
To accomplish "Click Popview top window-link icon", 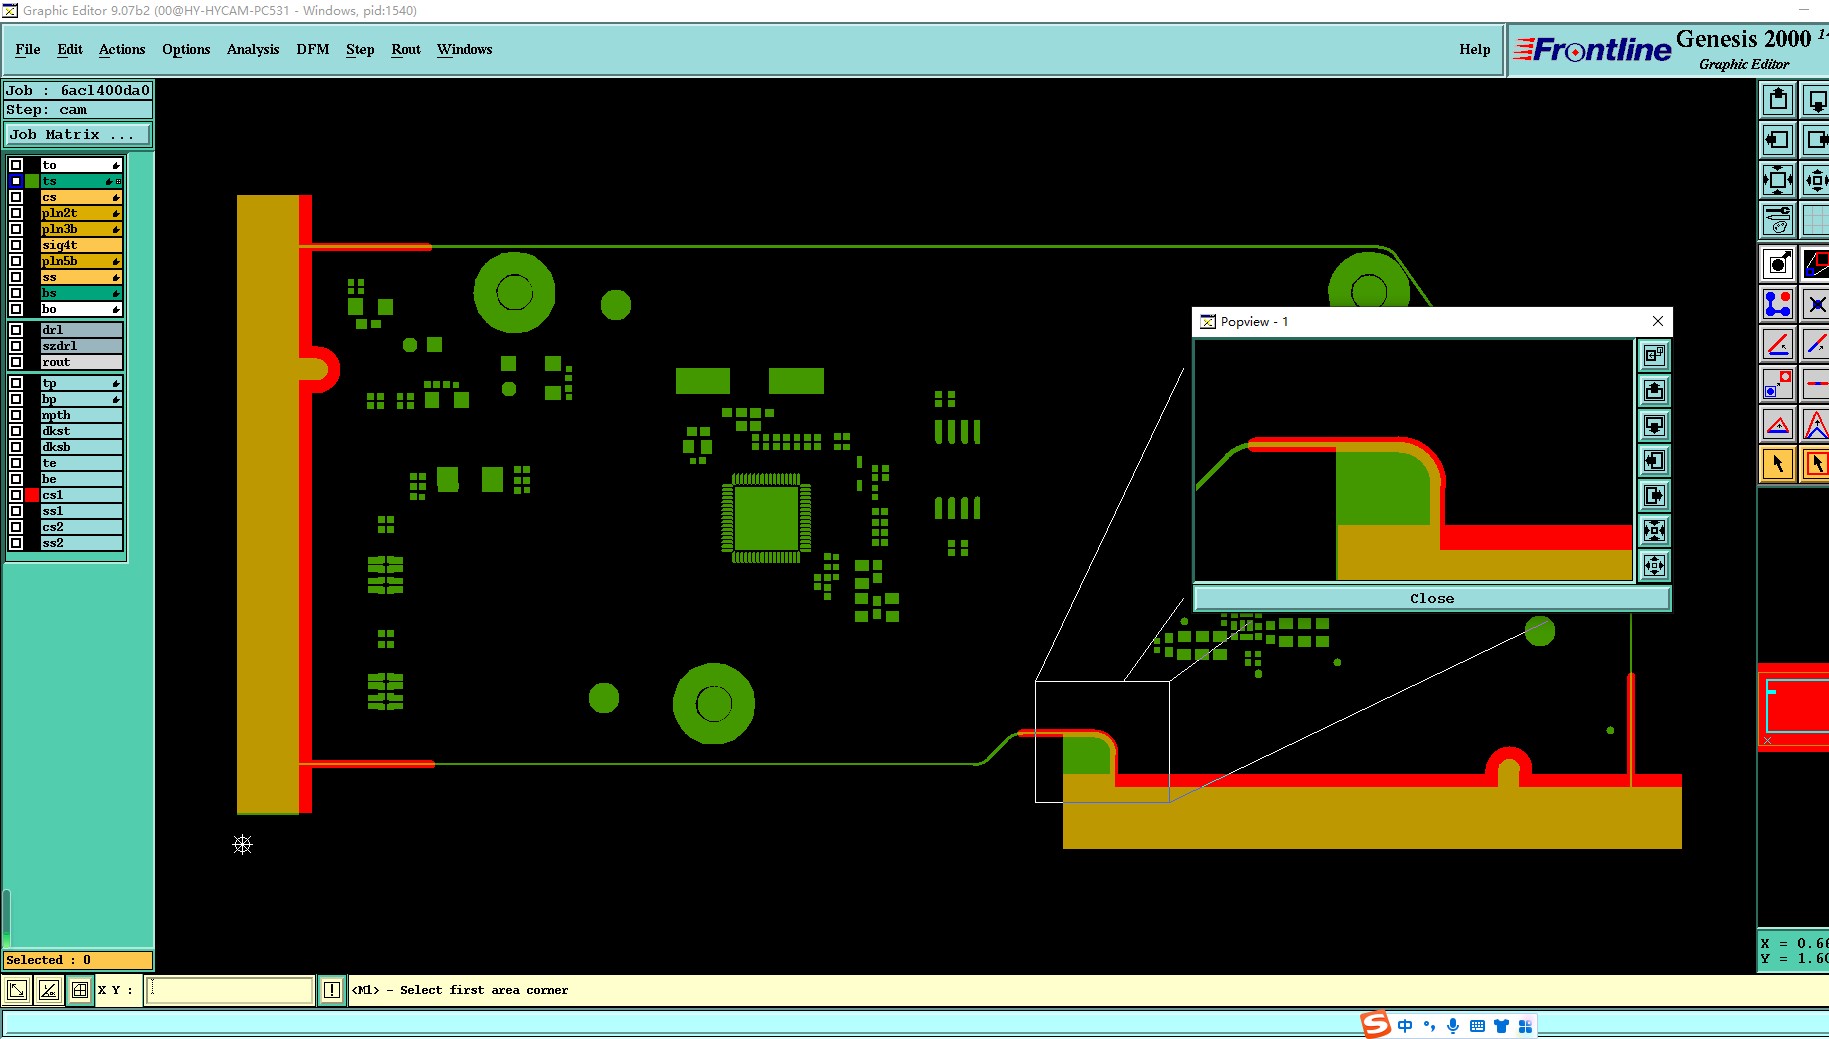I will pos(1654,355).
